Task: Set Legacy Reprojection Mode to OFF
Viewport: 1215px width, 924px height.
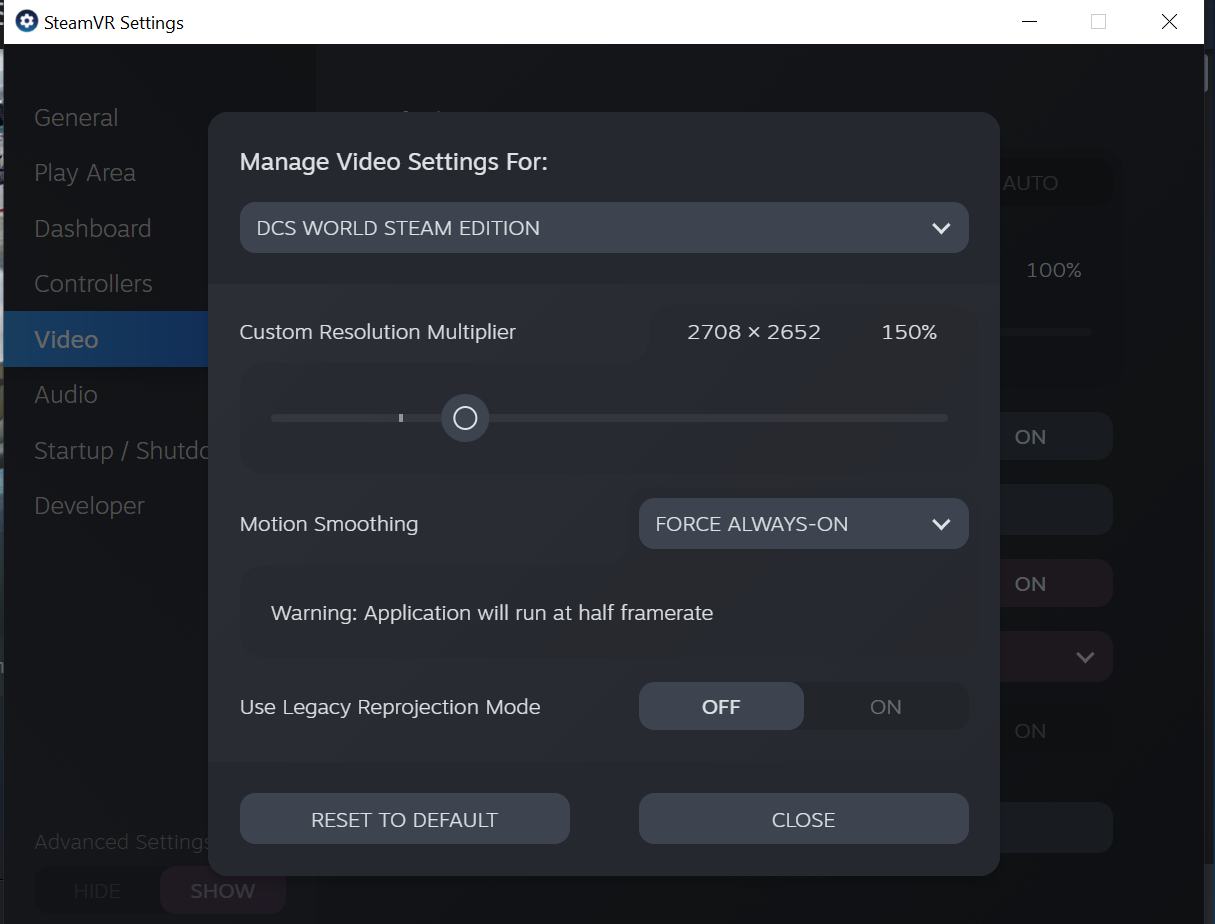Action: pos(721,707)
